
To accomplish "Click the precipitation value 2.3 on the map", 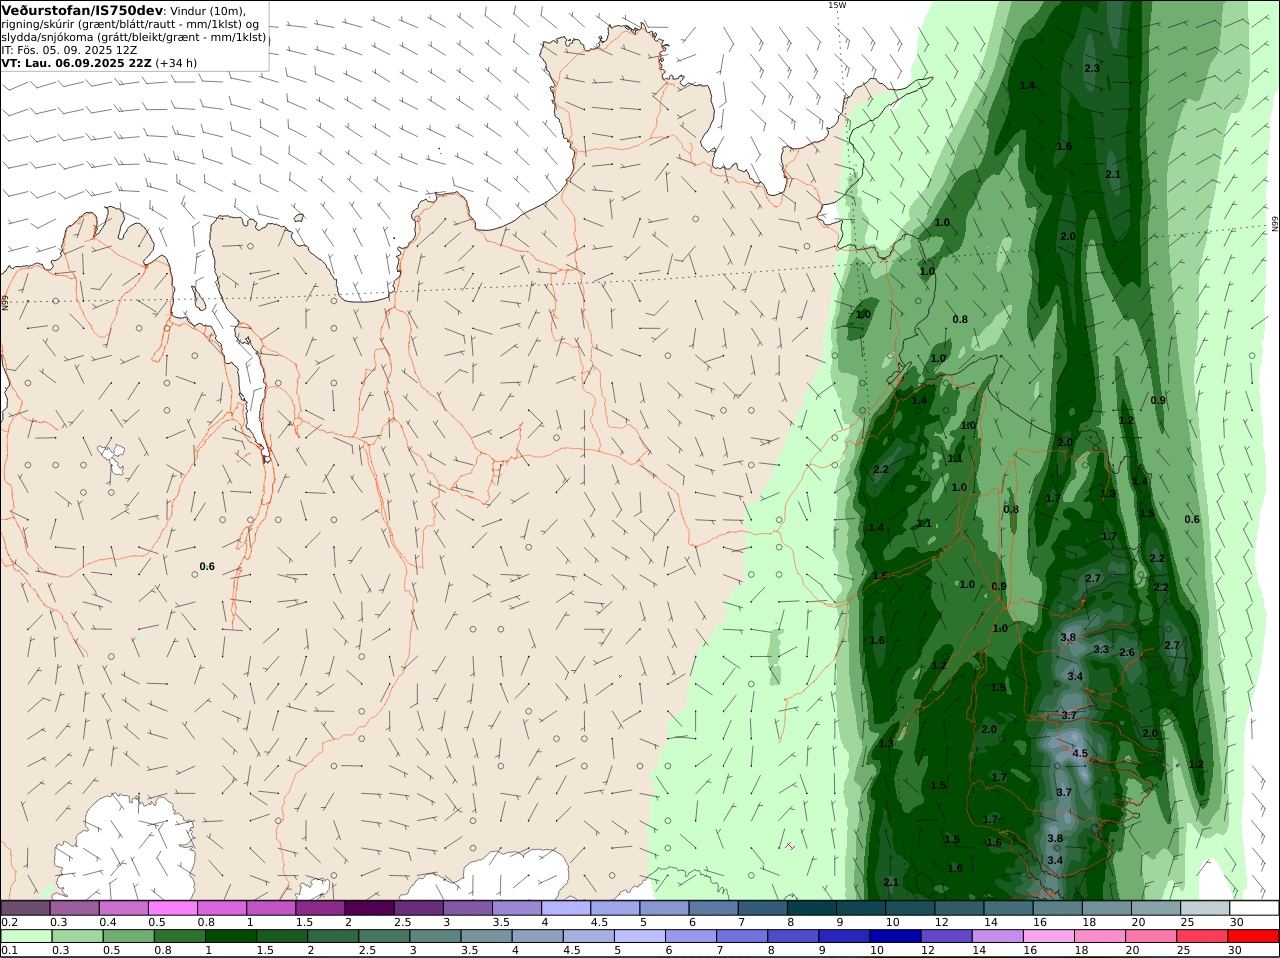I will 1092,68.
